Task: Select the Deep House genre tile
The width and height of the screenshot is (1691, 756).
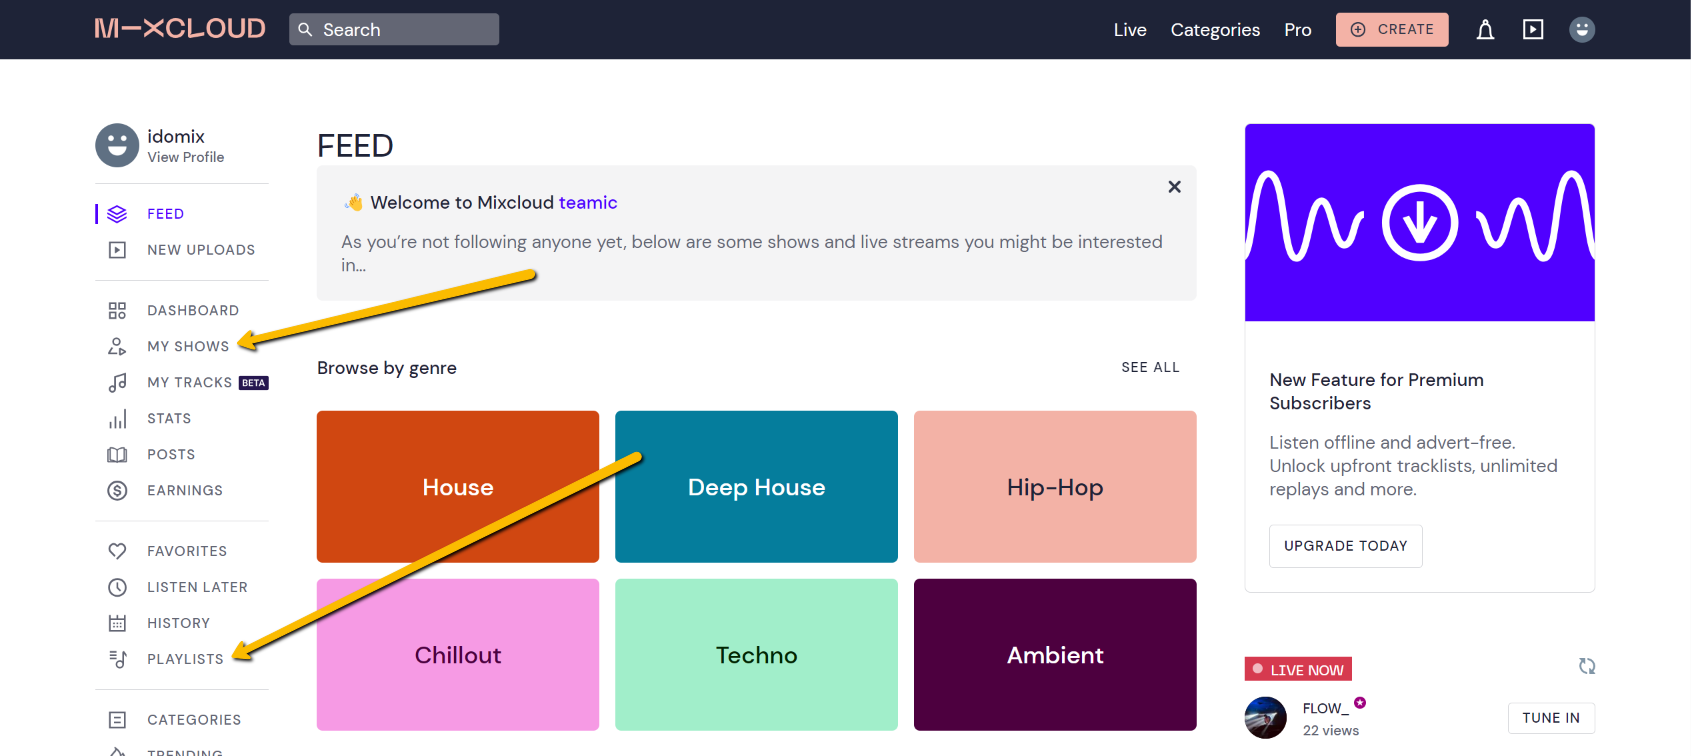Action: click(x=756, y=487)
